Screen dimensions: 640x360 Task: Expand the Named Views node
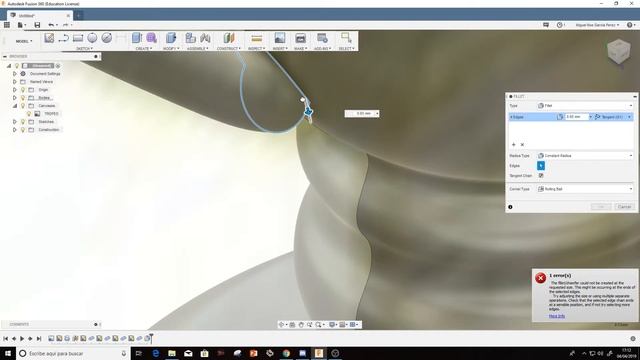pos(15,82)
